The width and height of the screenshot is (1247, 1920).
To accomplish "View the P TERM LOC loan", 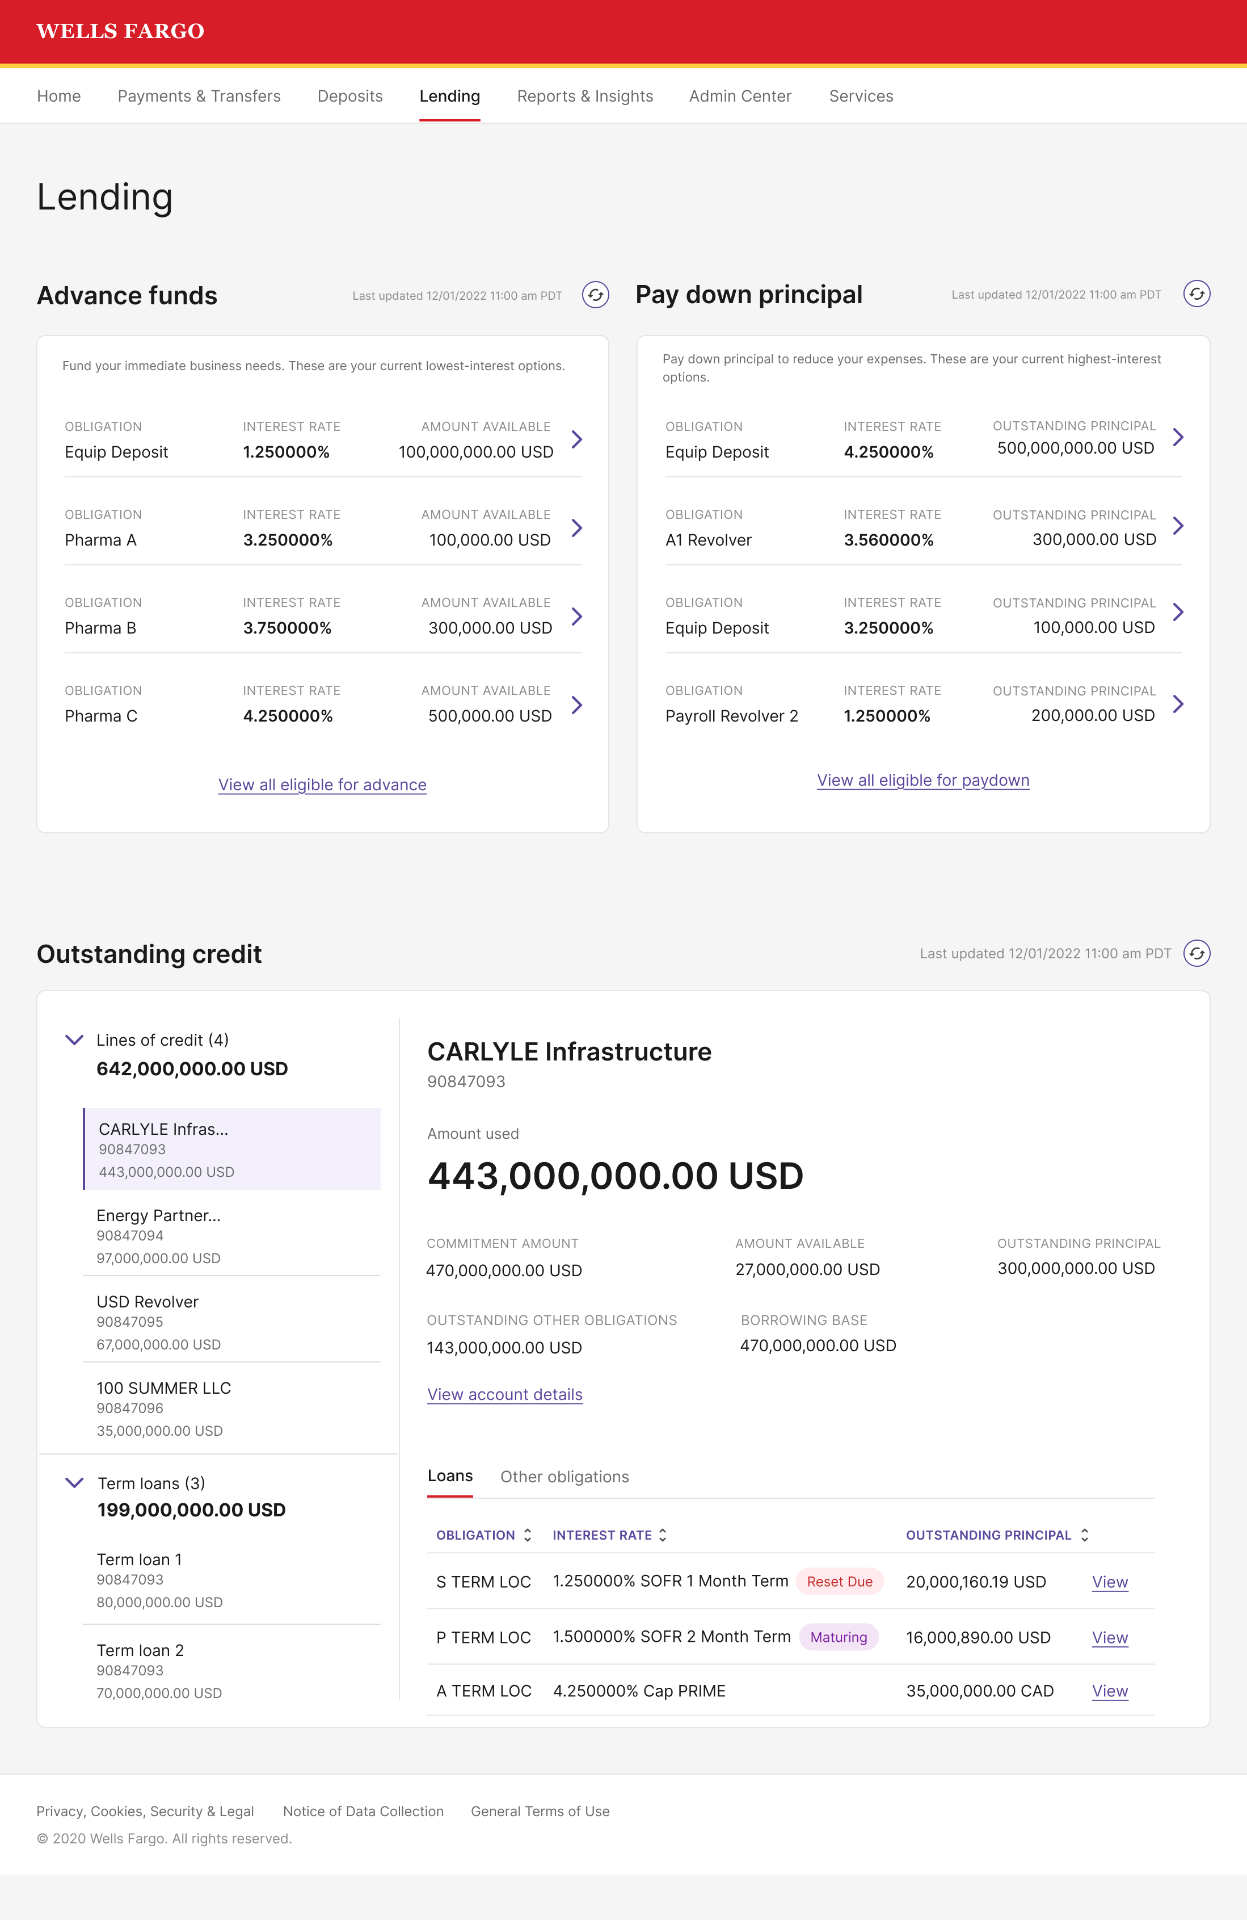I will (x=1110, y=1638).
